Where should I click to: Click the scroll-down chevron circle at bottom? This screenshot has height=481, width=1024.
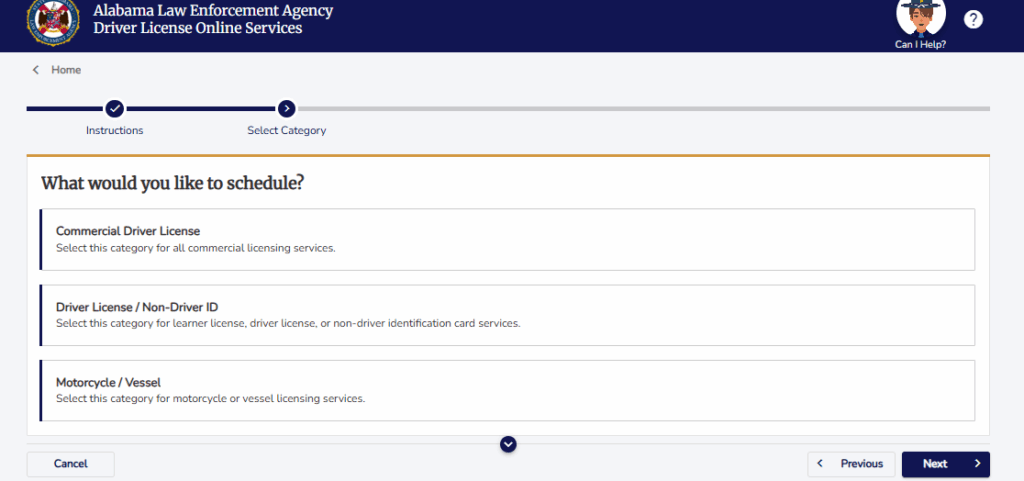click(508, 444)
